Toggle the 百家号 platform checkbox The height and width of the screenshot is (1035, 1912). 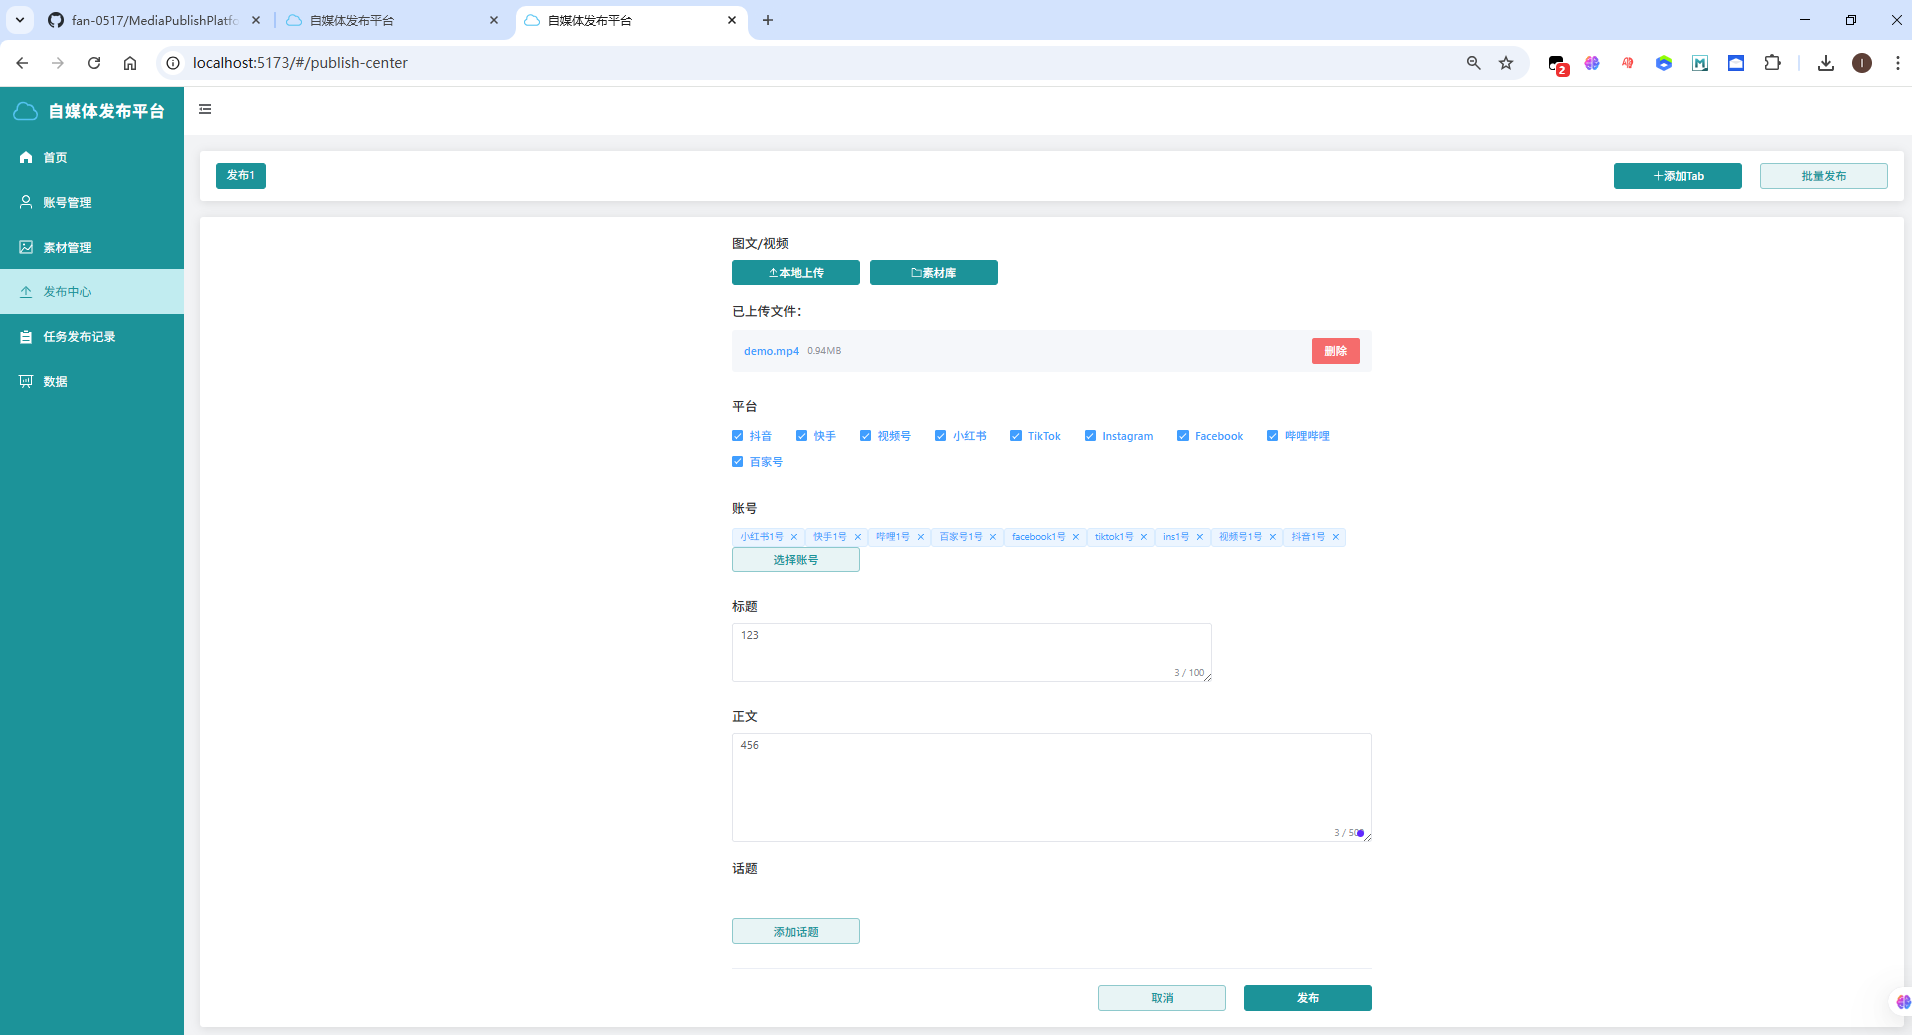point(738,462)
